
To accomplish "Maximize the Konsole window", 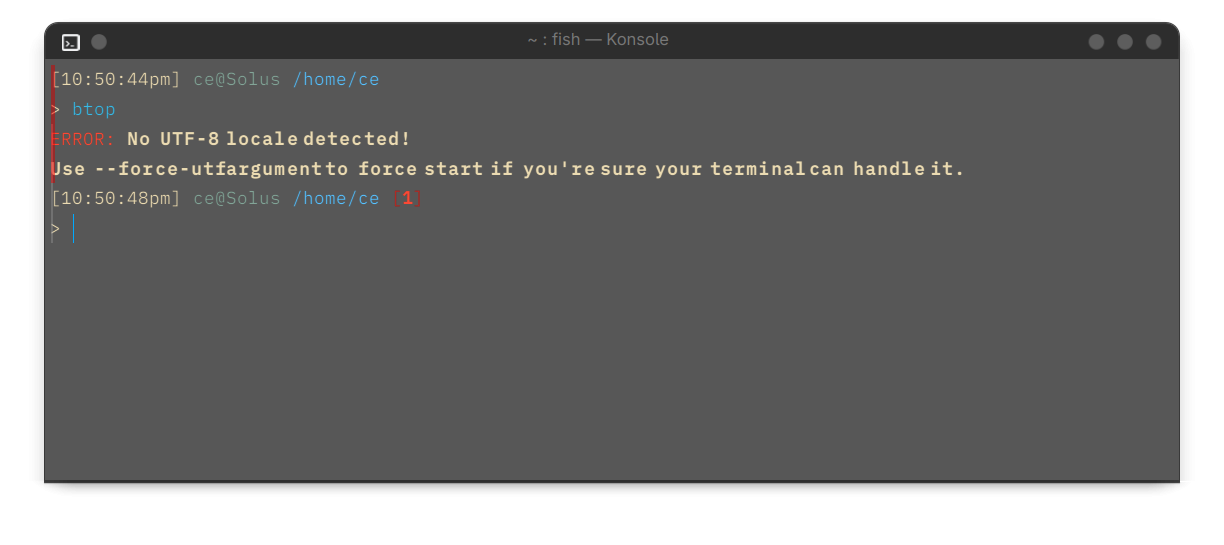I will click(1125, 42).
